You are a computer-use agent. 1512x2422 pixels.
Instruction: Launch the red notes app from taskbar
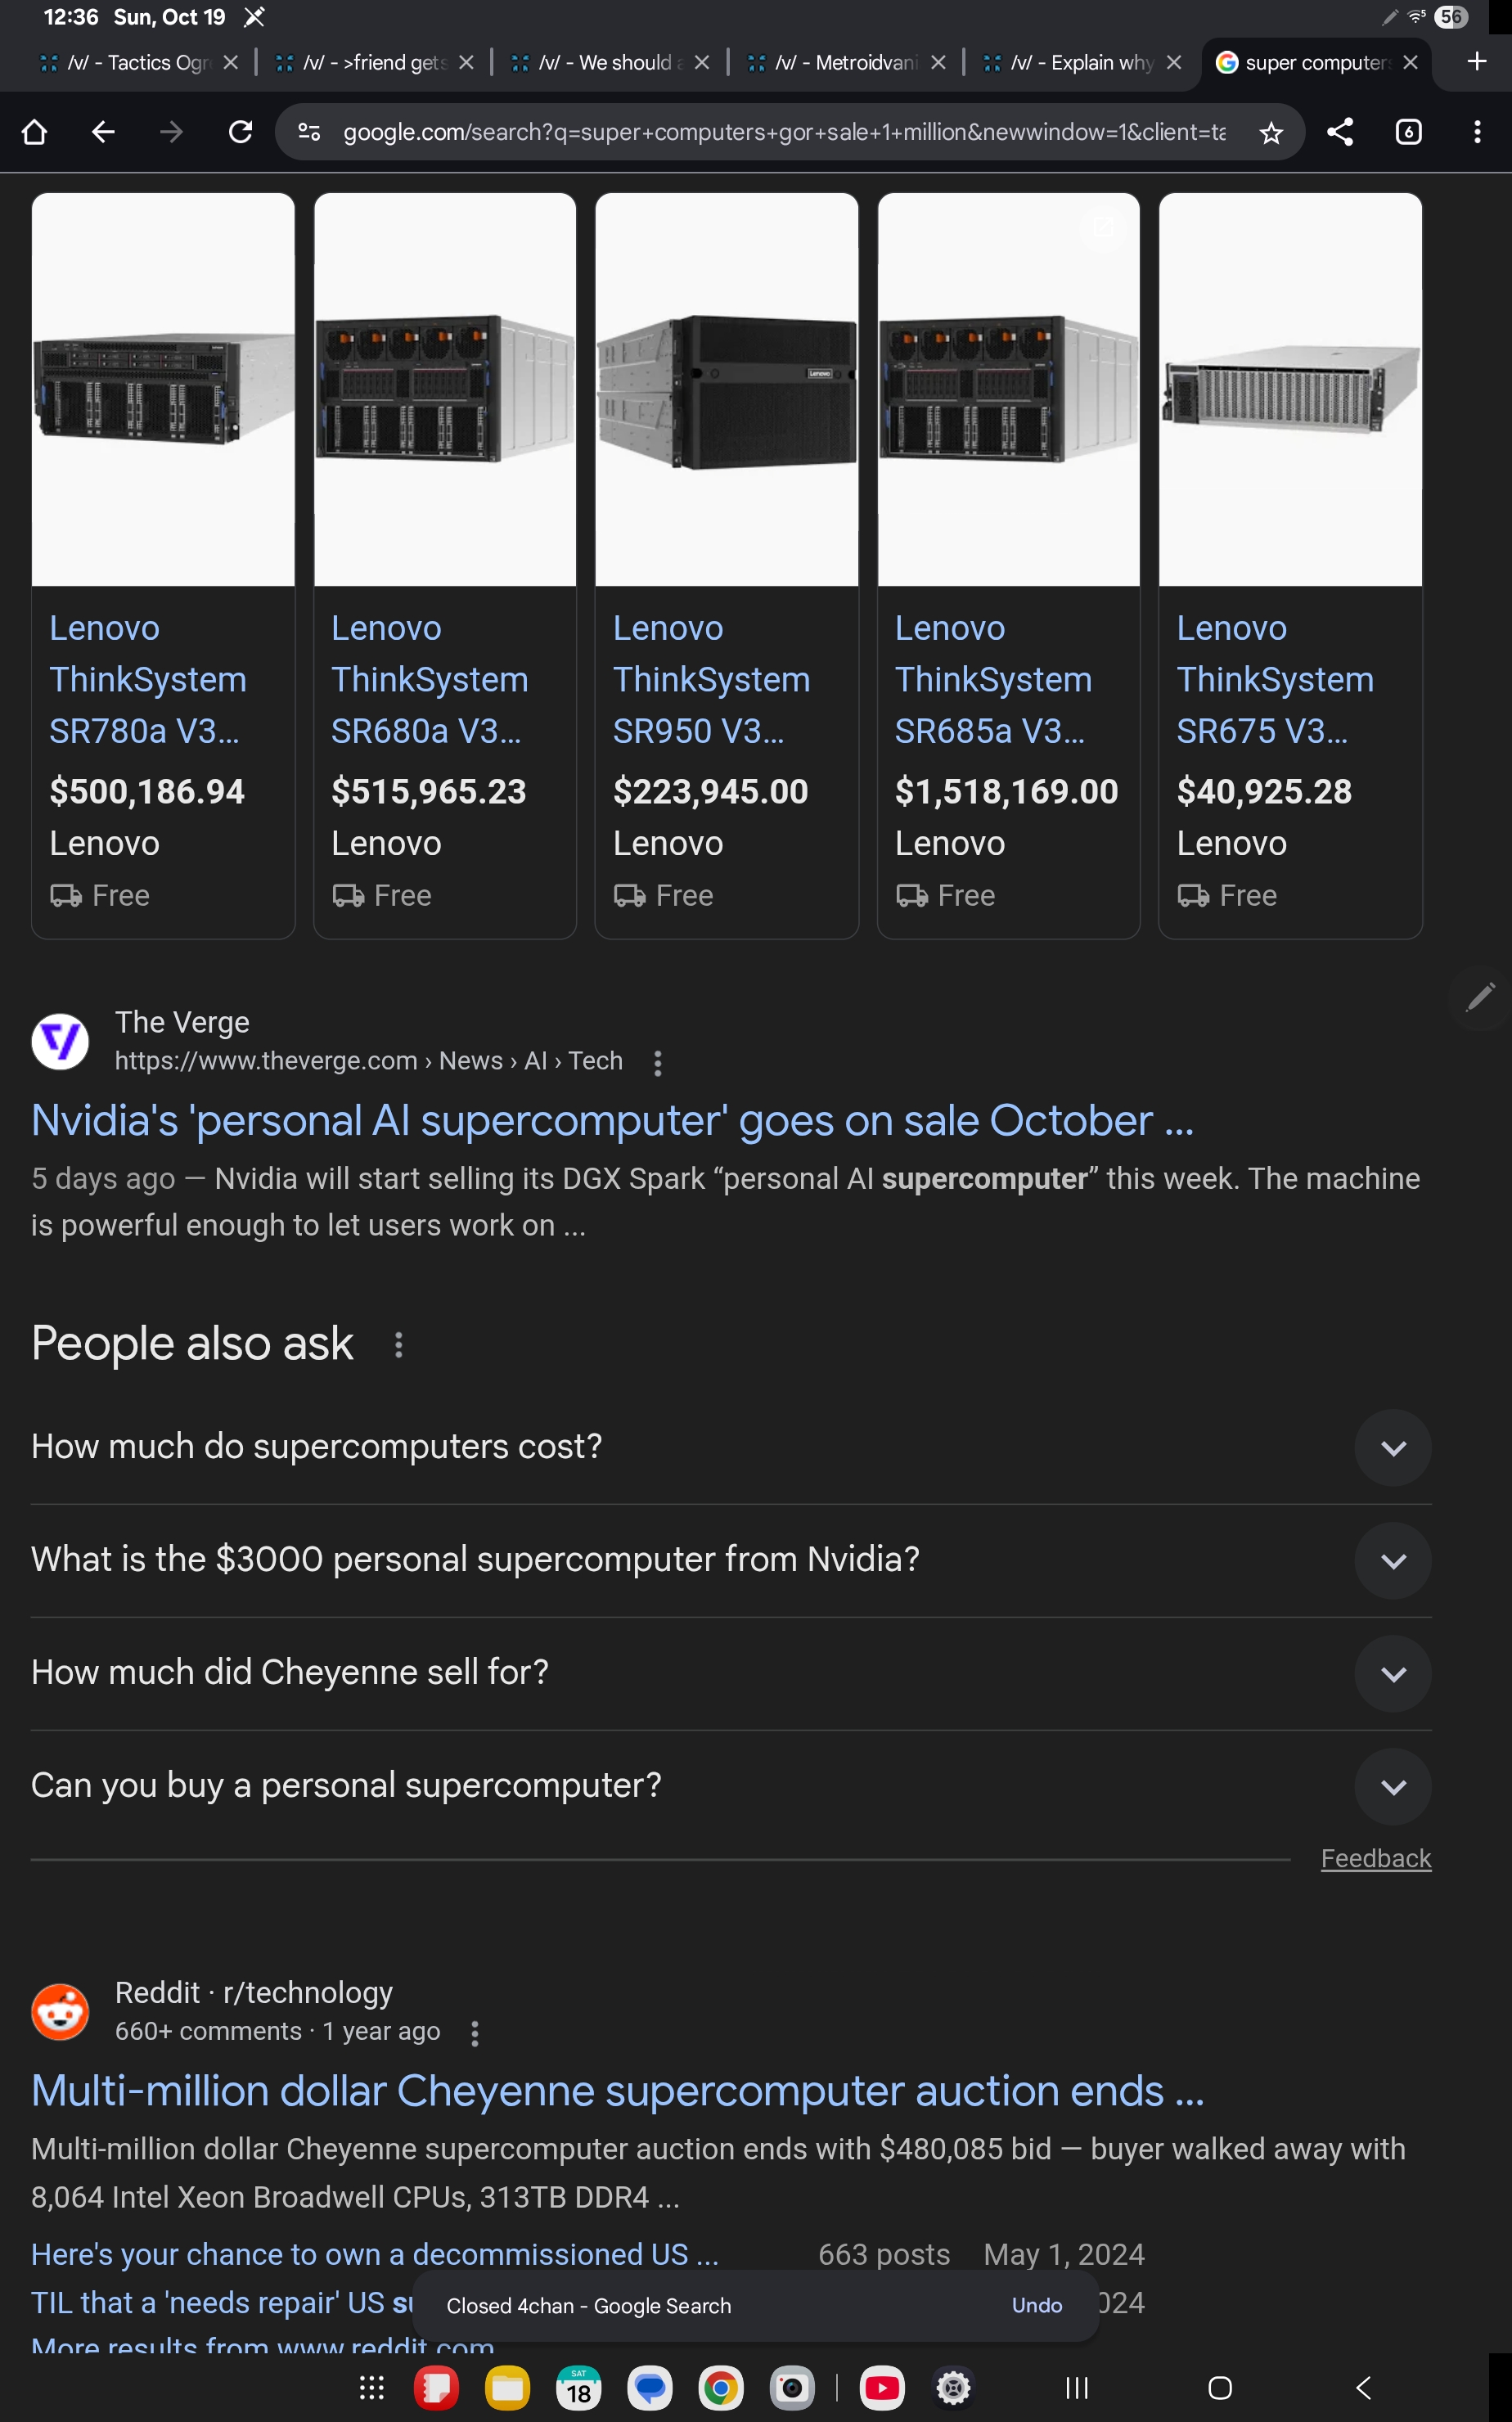tap(436, 2388)
